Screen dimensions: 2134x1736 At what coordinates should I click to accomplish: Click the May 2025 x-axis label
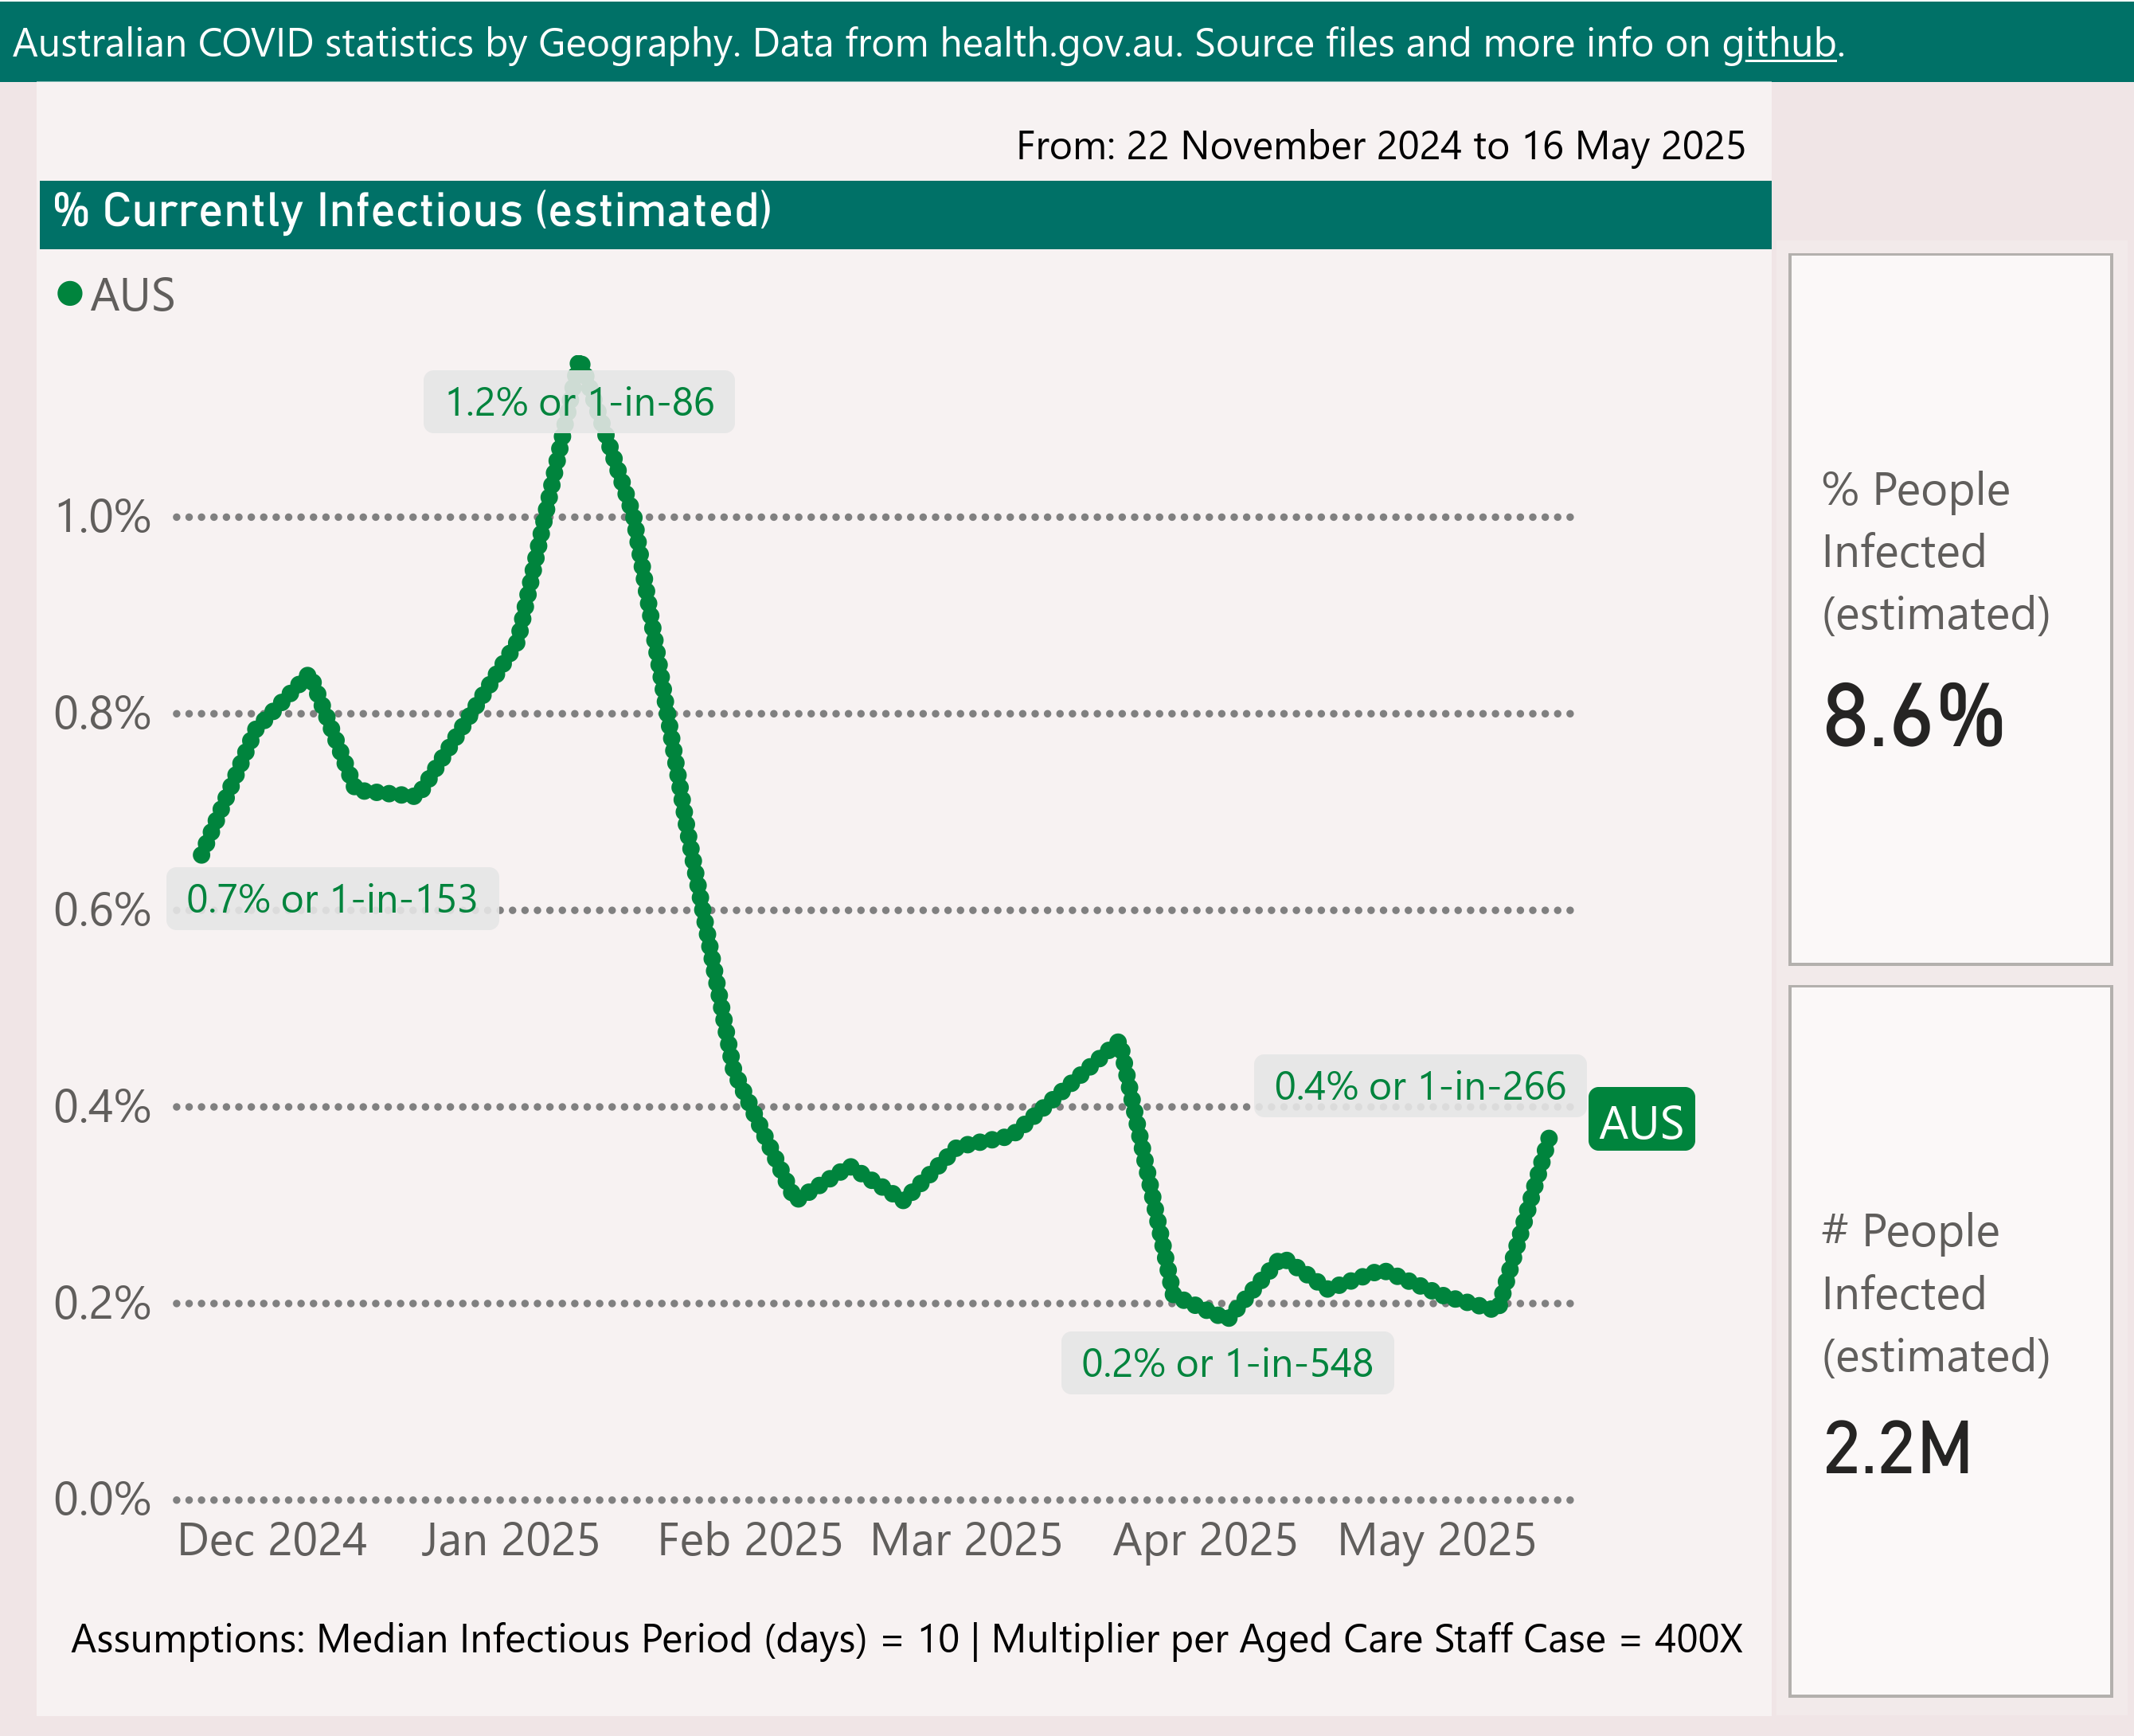click(1436, 1539)
